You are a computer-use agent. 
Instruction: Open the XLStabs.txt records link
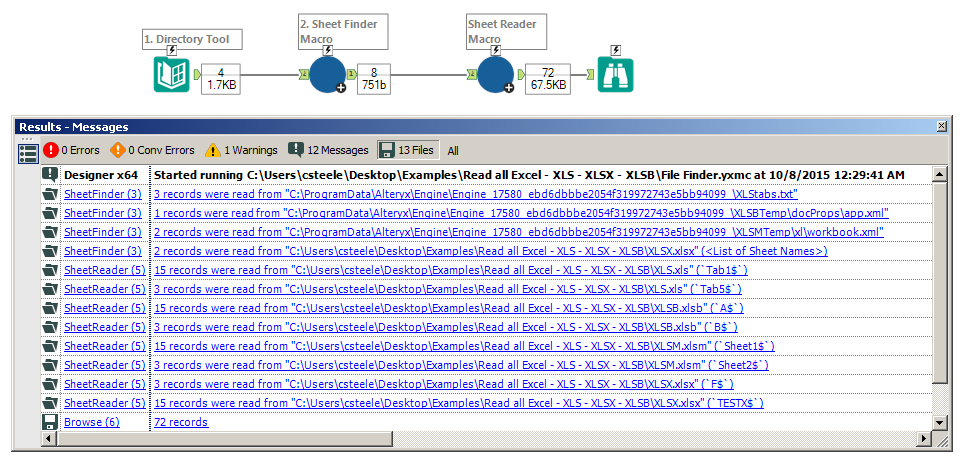[476, 194]
